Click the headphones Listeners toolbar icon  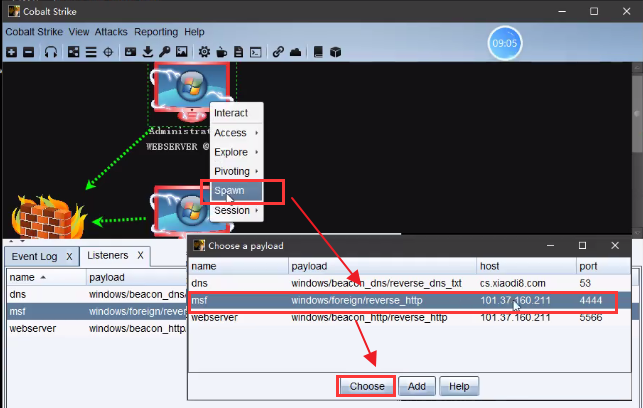(51, 51)
